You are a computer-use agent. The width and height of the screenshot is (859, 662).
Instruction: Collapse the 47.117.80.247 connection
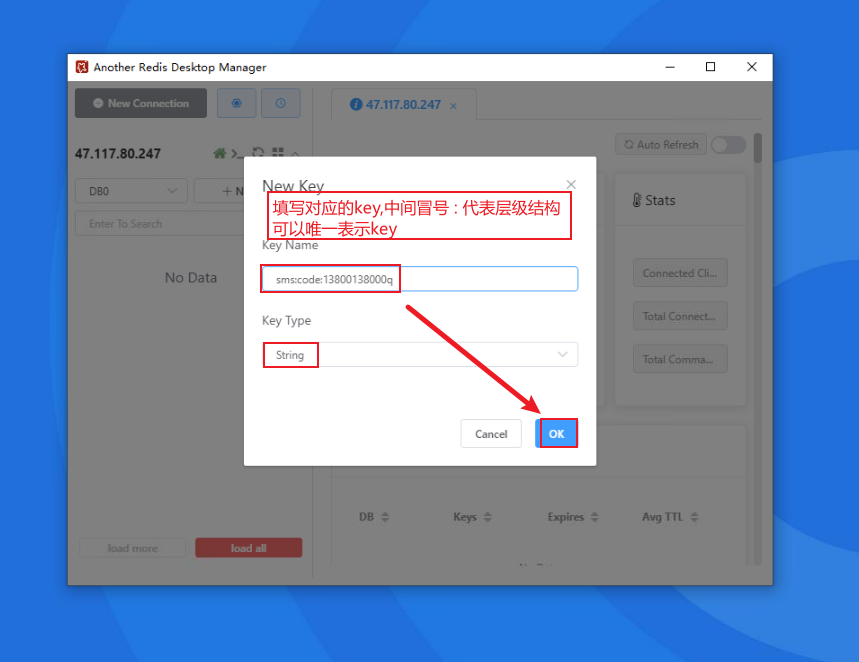pyautogui.click(x=295, y=153)
